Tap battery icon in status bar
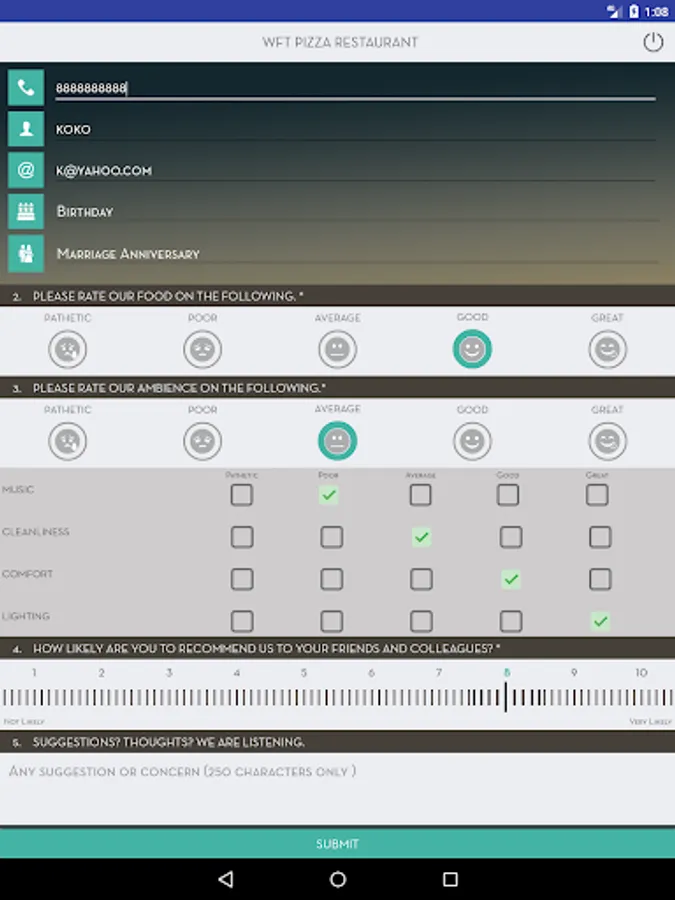This screenshot has height=900, width=675. [x=634, y=11]
